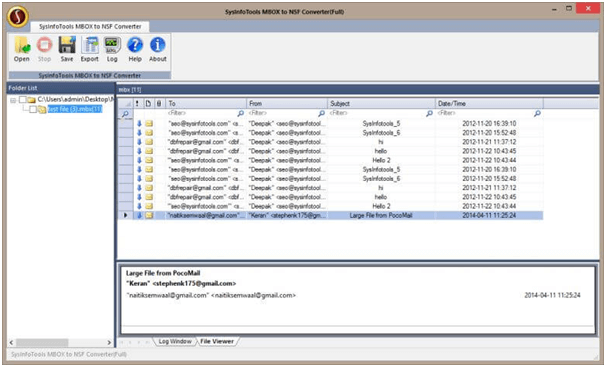Click the magnifier icon at filter row start
This screenshot has width=606, height=367.
125,114
